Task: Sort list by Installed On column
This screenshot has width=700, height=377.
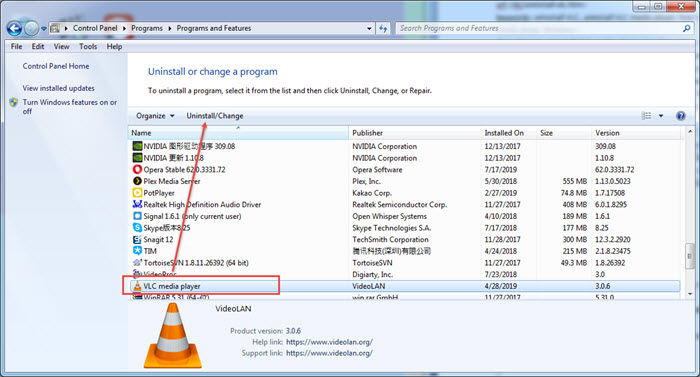Action: (509, 133)
